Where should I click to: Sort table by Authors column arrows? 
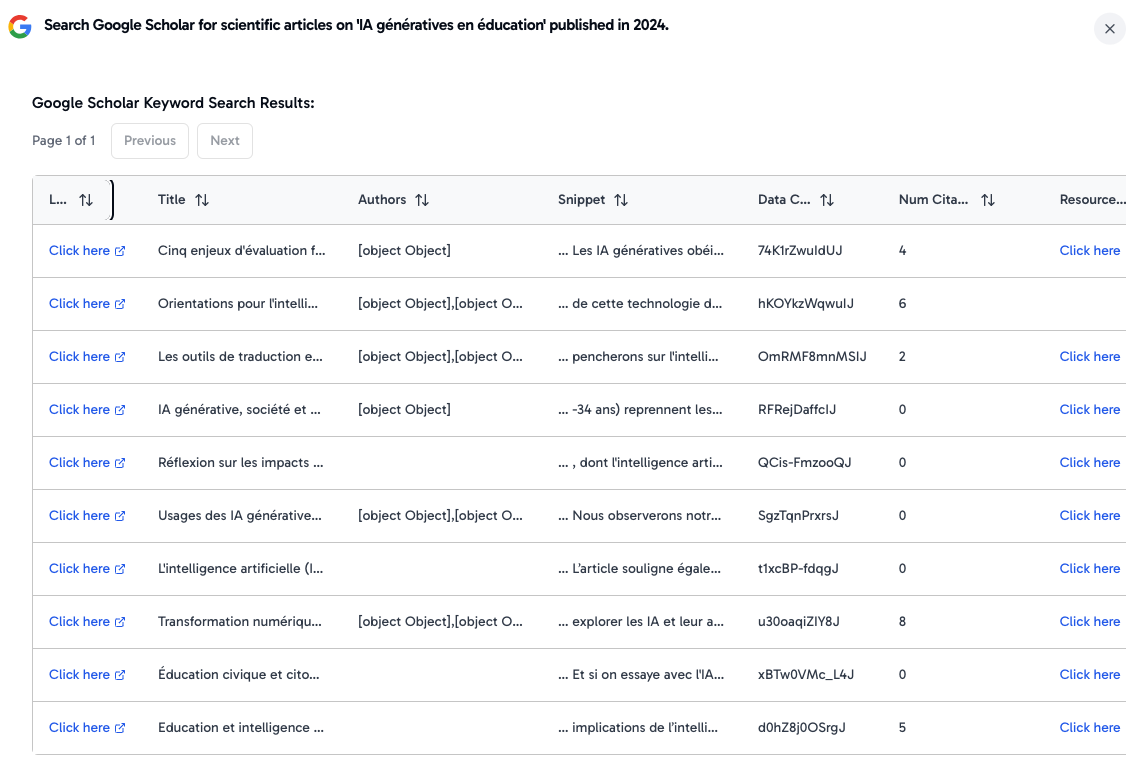[x=422, y=200]
